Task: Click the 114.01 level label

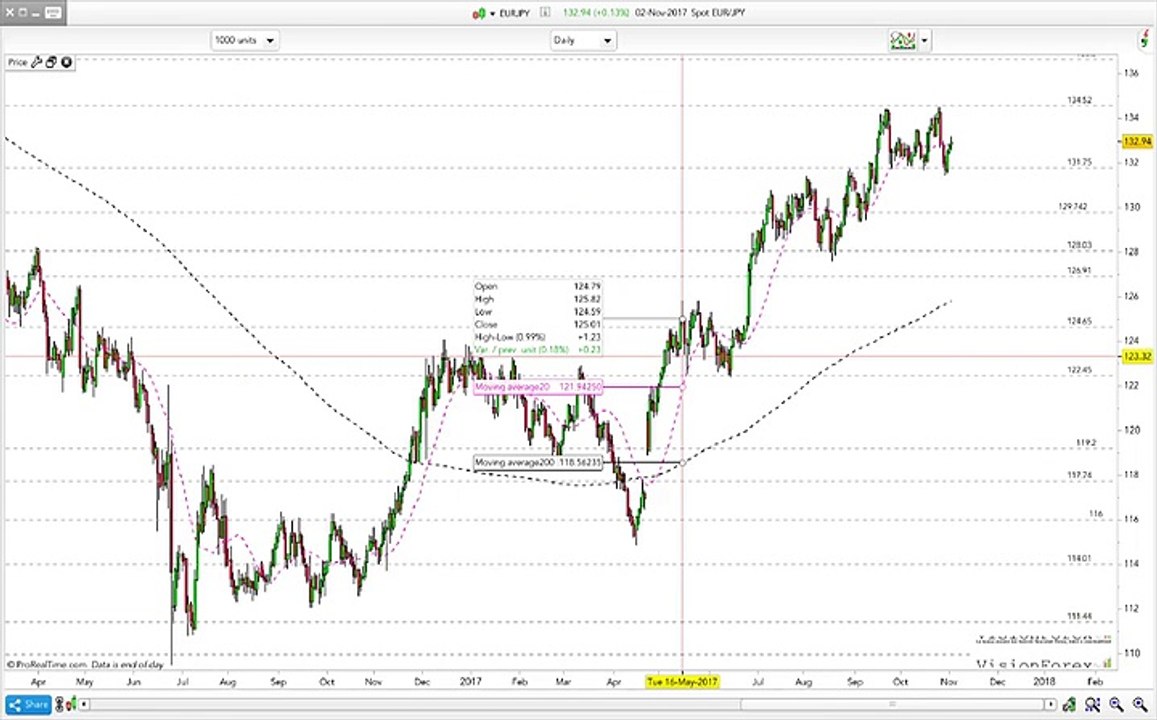Action: (x=1080, y=559)
